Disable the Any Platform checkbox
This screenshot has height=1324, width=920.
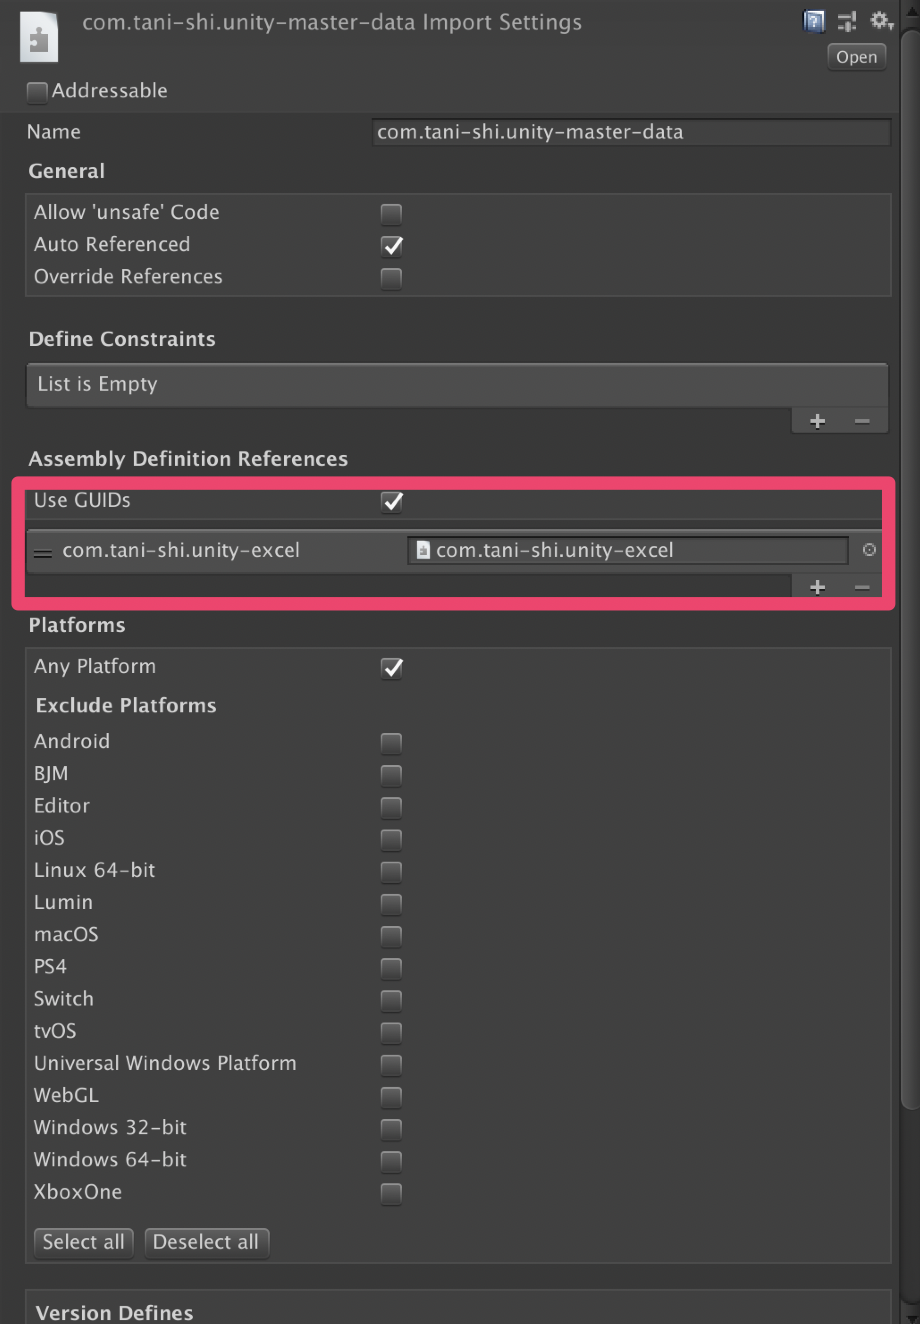(392, 667)
